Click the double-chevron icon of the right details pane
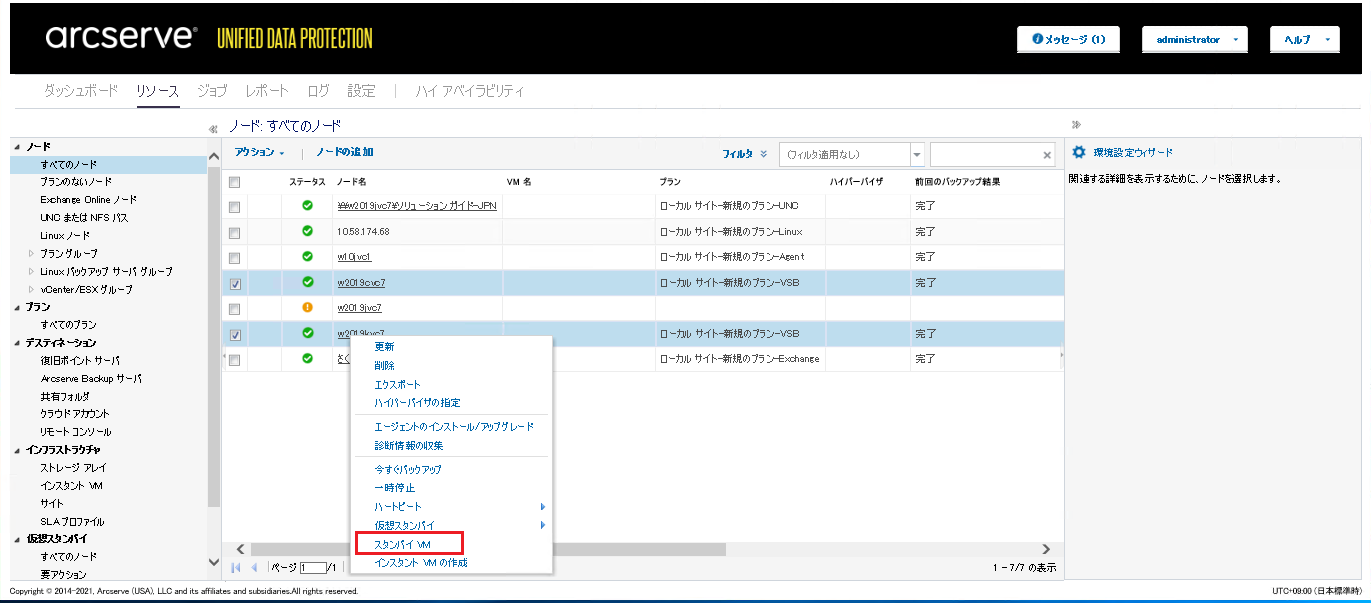The height and width of the screenshot is (603, 1371). pos(1077,125)
